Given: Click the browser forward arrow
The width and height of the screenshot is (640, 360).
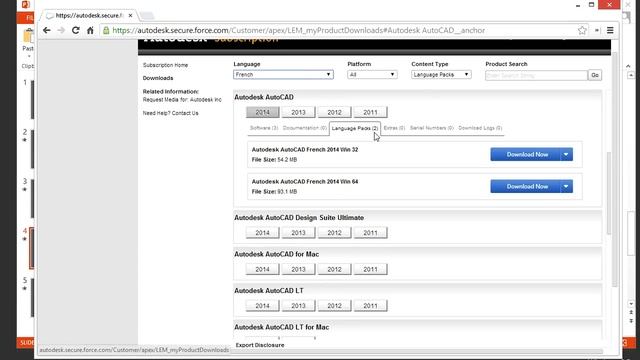Looking at the screenshot, I should 61,30.
